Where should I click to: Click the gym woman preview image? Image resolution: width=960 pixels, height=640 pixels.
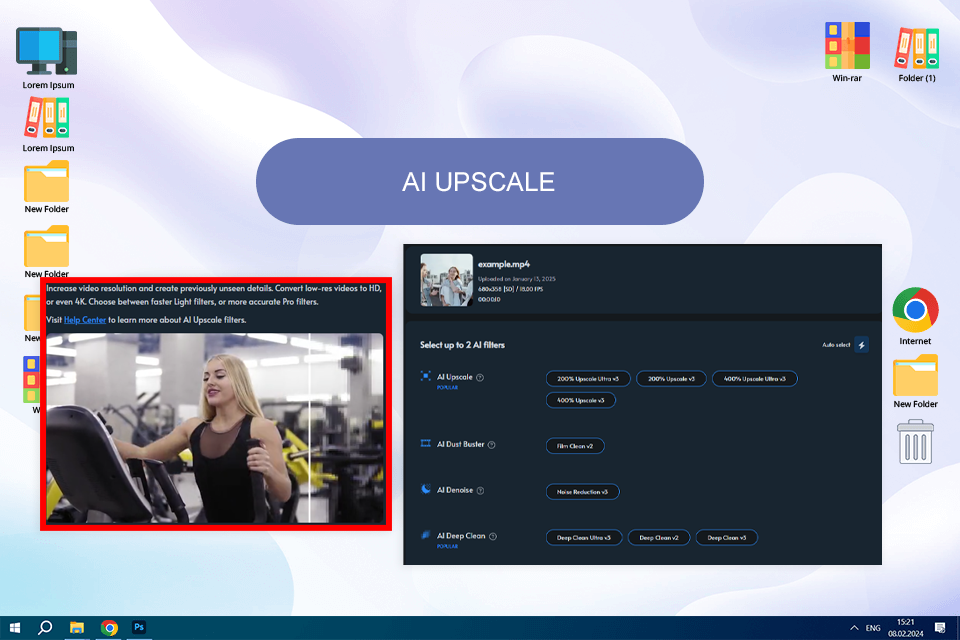tap(215, 427)
